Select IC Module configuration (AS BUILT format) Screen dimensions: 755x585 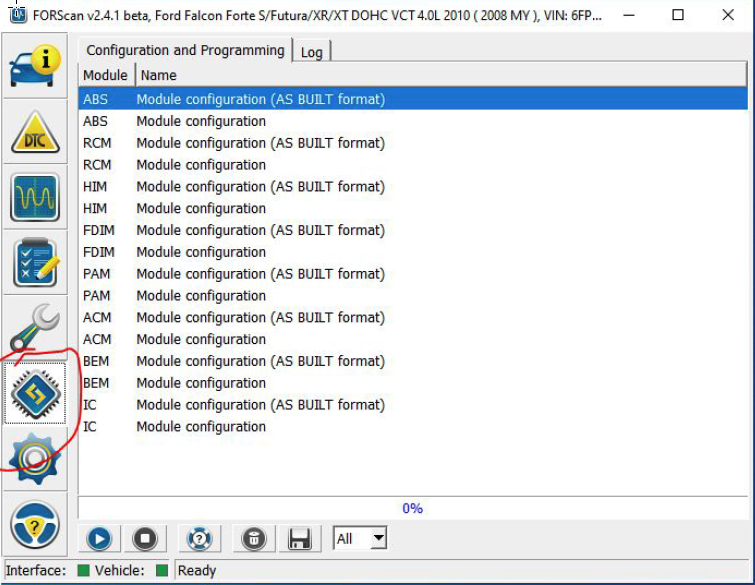pyautogui.click(x=413, y=405)
